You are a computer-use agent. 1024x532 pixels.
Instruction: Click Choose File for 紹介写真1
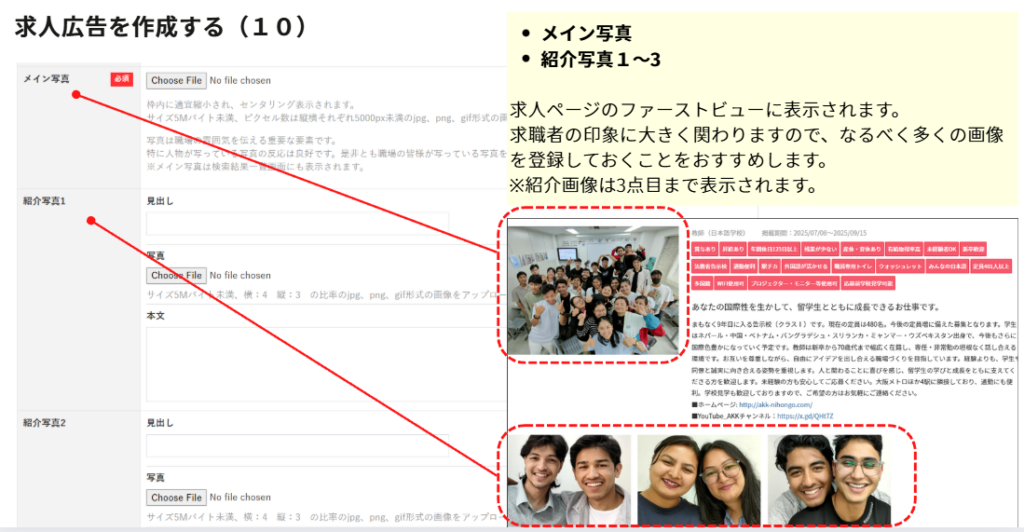coord(176,275)
